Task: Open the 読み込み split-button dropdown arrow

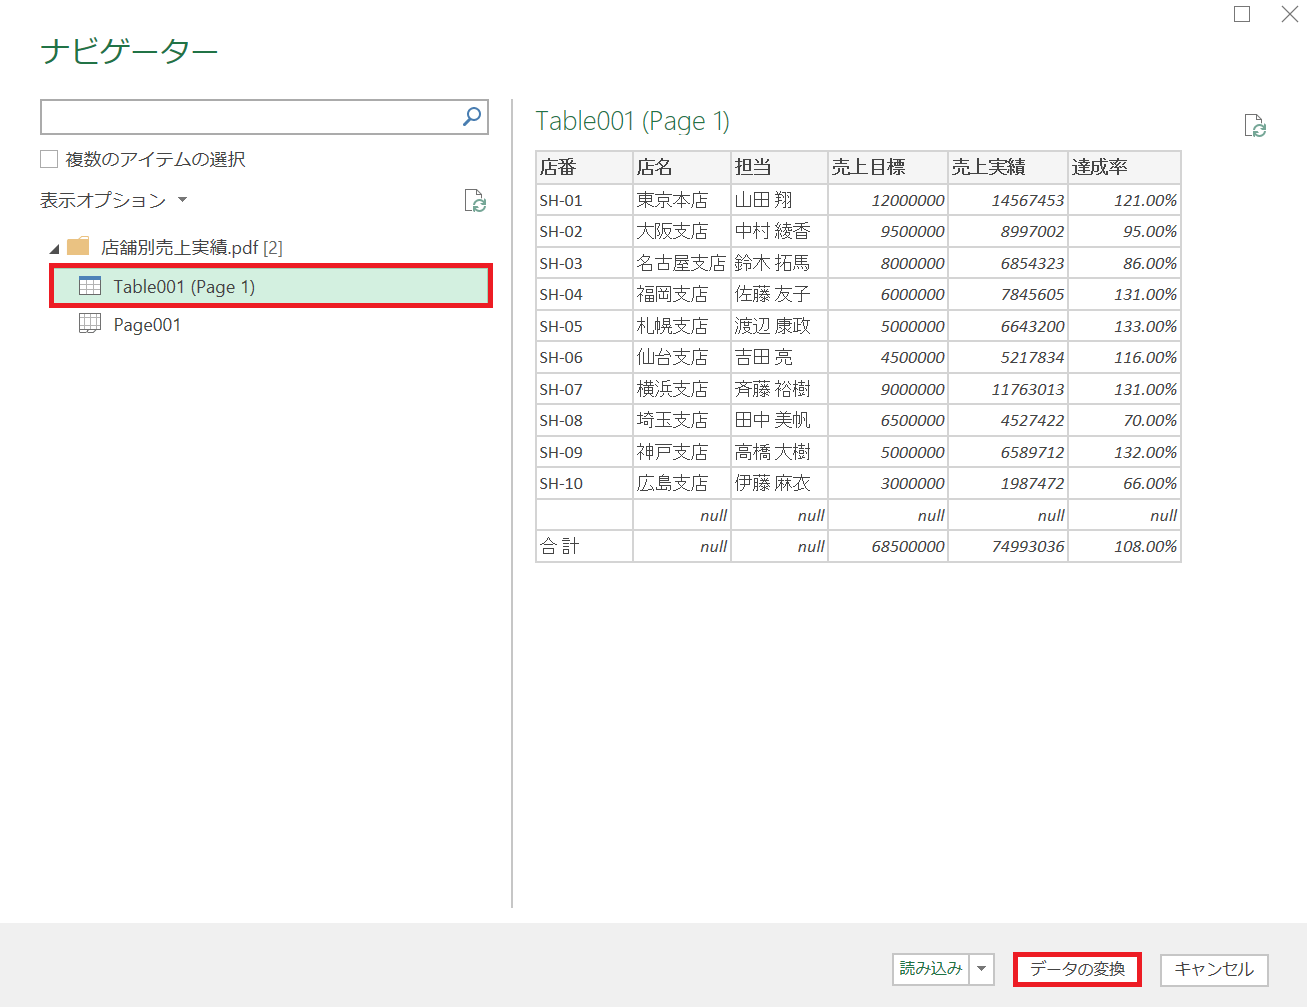Action: coord(982,969)
